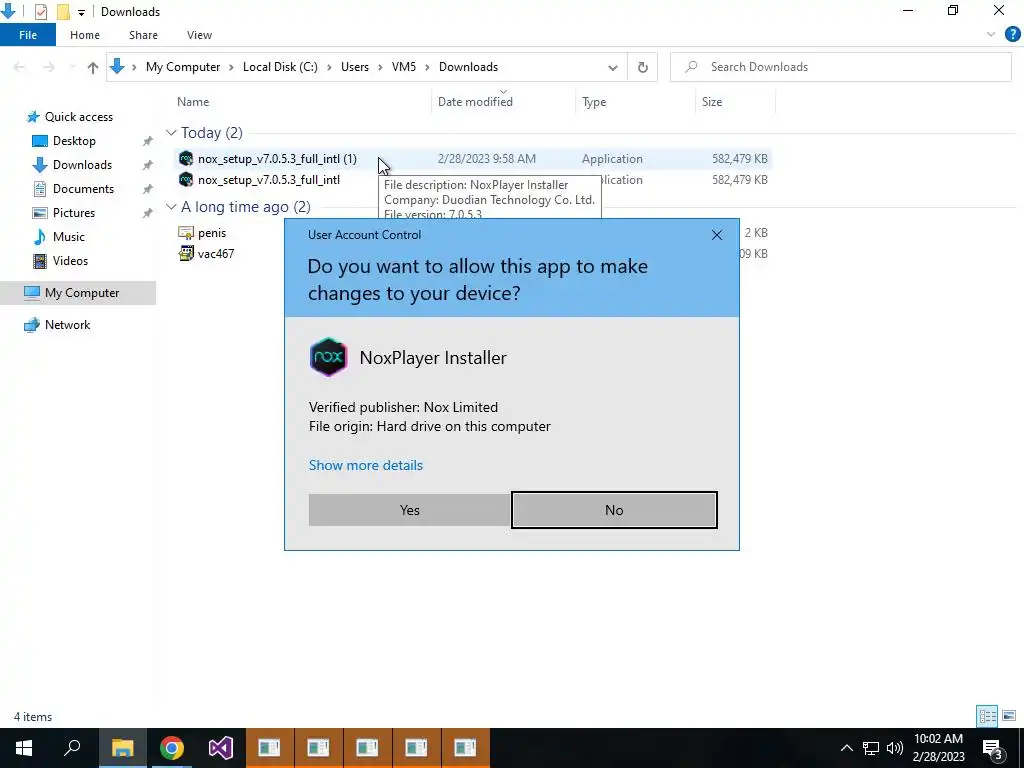Select the vac467 file

[216, 254]
